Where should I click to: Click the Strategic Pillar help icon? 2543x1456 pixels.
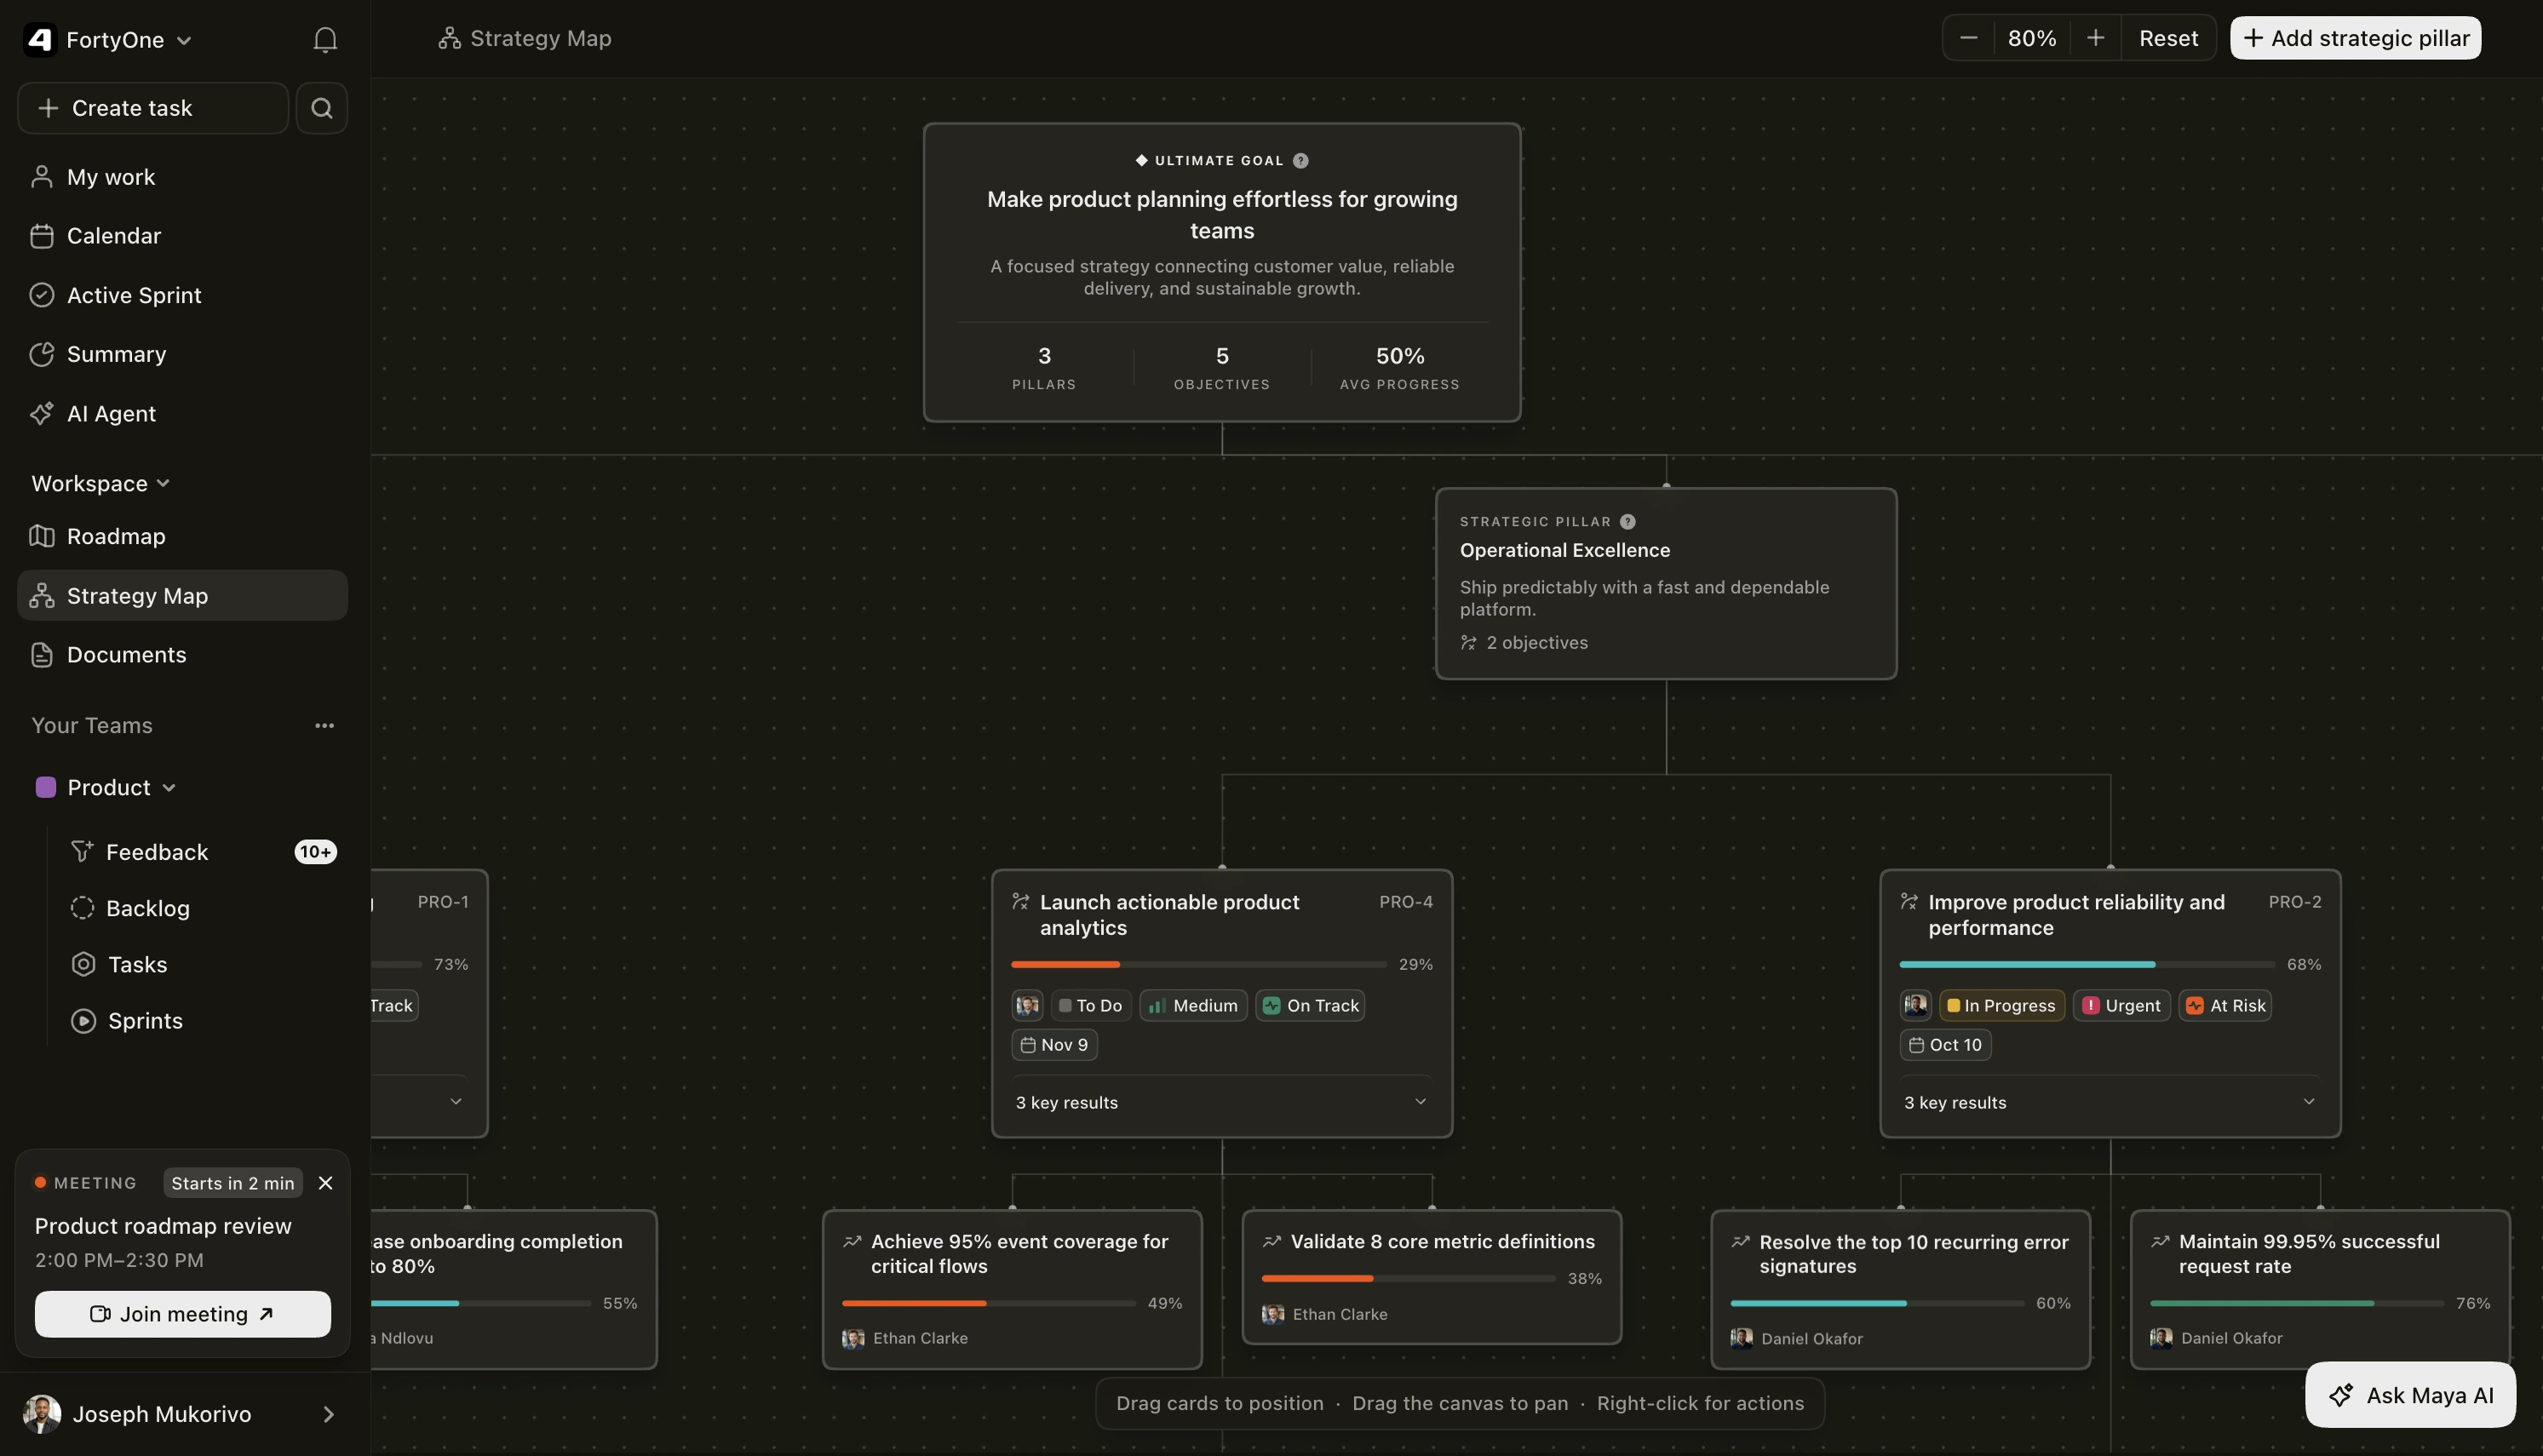click(x=1628, y=521)
